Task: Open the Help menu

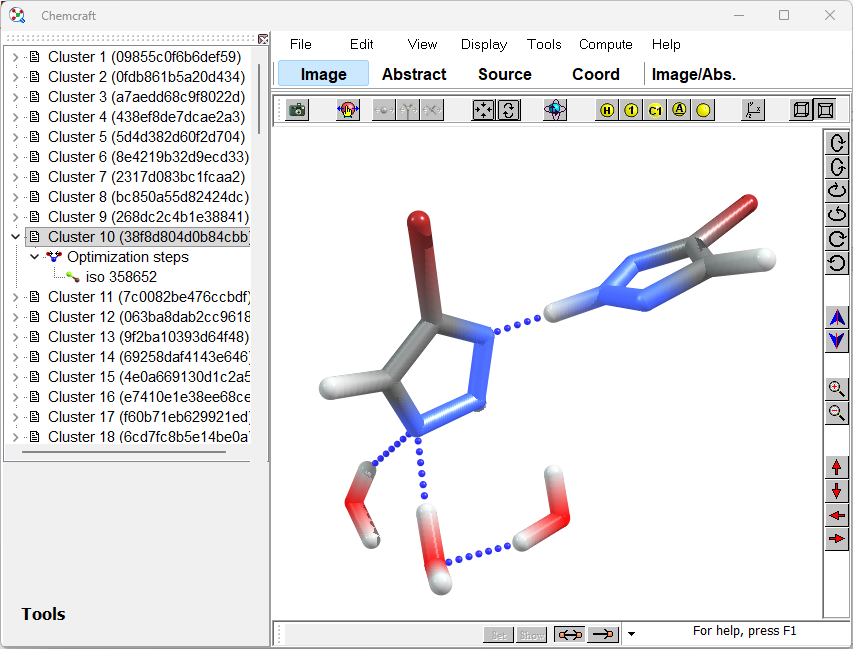Action: (x=666, y=44)
